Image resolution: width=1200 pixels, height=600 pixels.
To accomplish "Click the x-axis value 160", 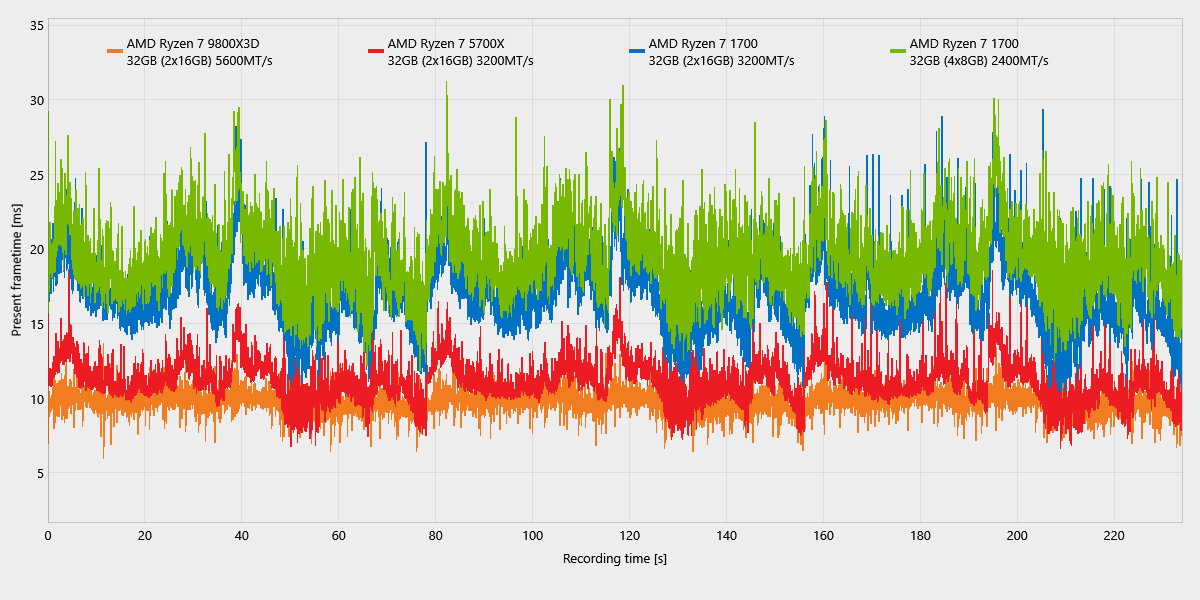I will (823, 535).
